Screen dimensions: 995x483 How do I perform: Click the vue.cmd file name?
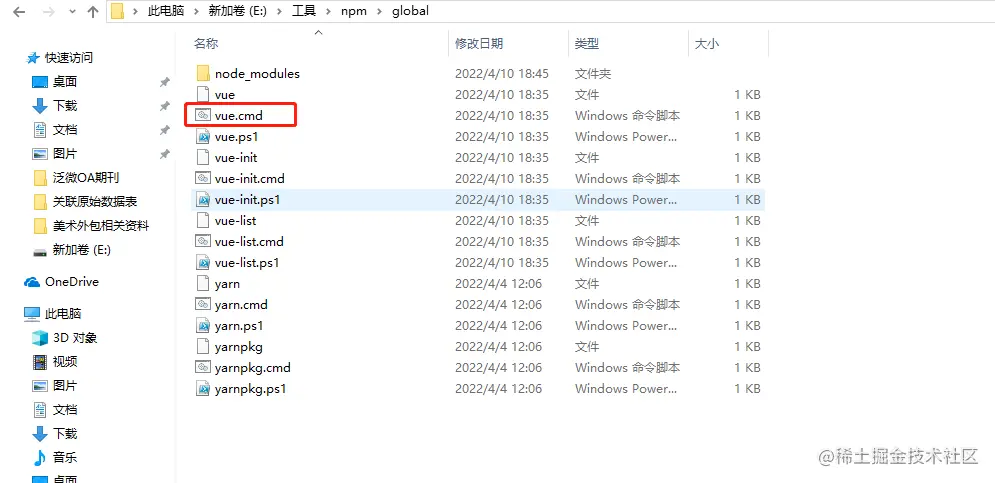(x=239, y=116)
